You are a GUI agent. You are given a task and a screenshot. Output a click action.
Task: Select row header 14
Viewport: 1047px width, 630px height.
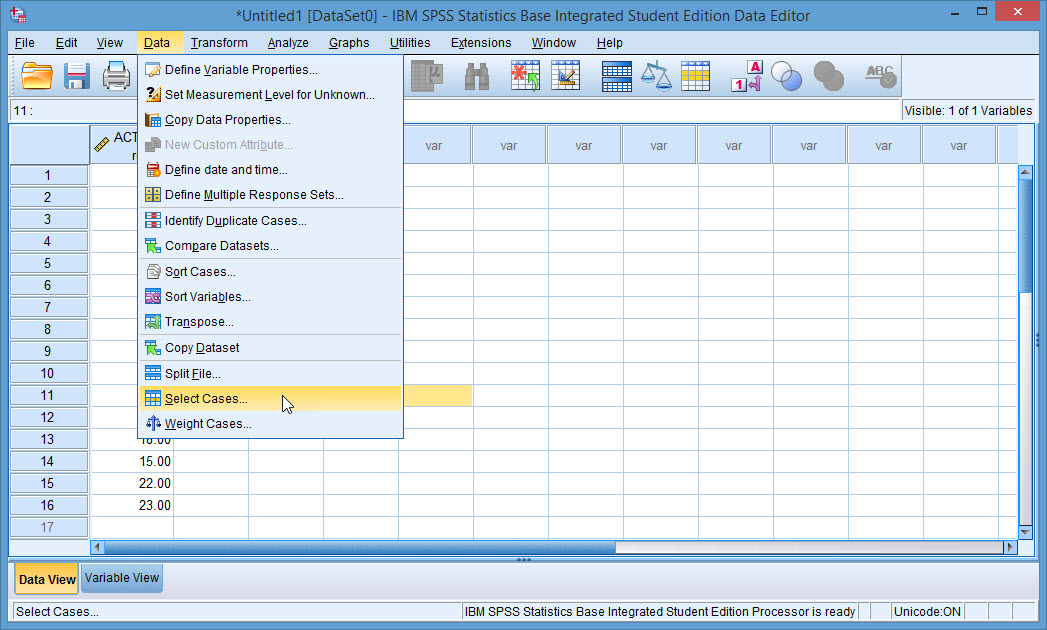48,461
